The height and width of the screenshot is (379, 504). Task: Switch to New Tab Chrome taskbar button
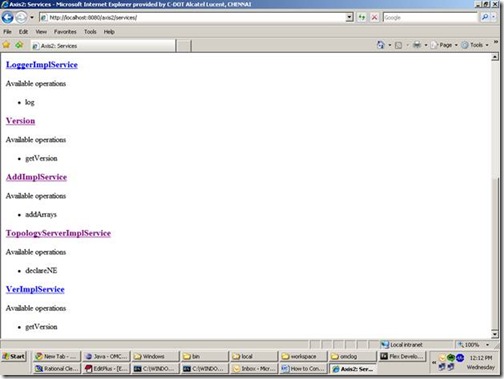[x=56, y=356]
